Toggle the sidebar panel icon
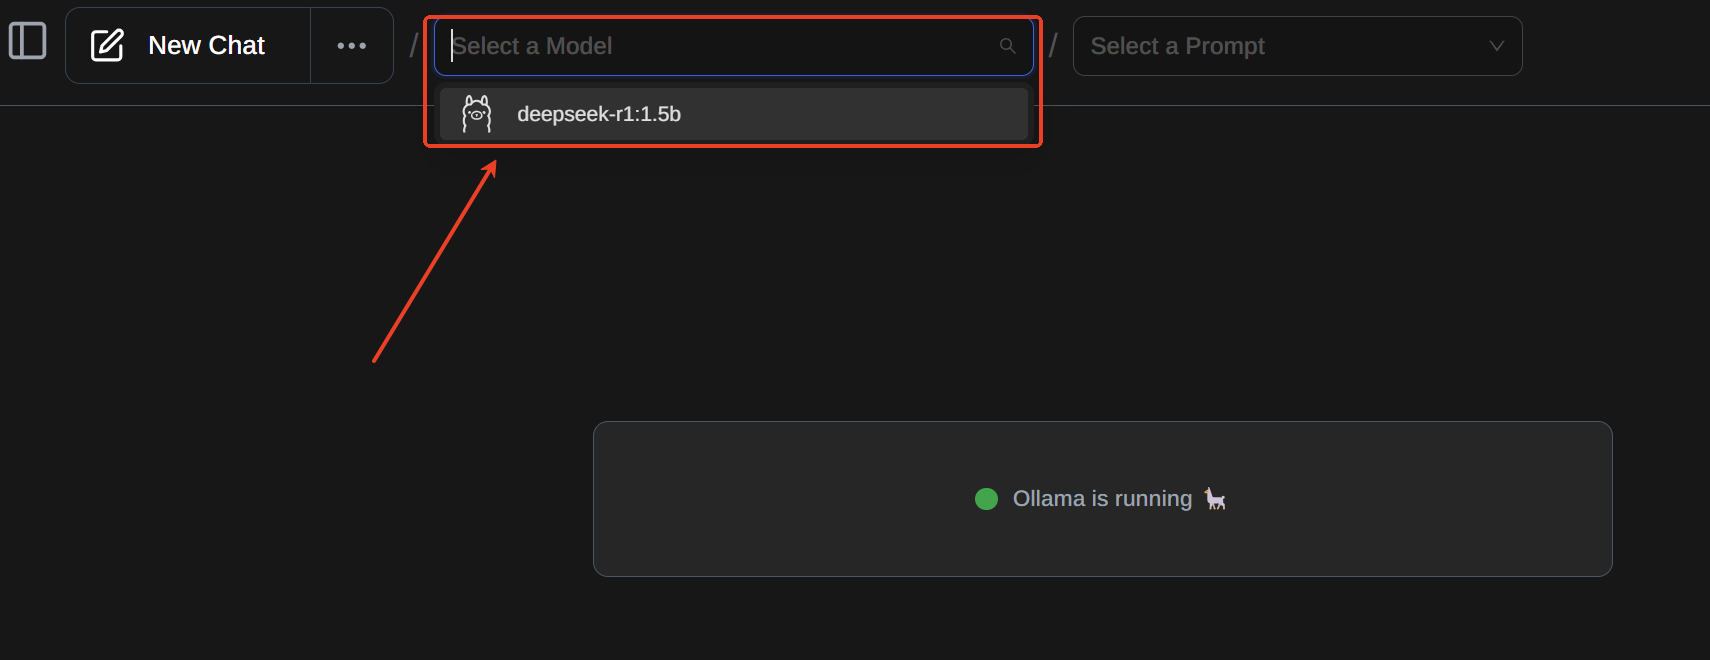1710x660 pixels. click(28, 41)
